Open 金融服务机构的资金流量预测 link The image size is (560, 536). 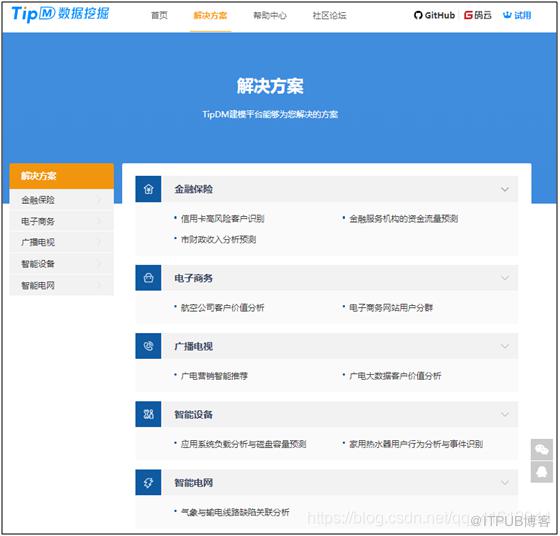click(x=403, y=219)
